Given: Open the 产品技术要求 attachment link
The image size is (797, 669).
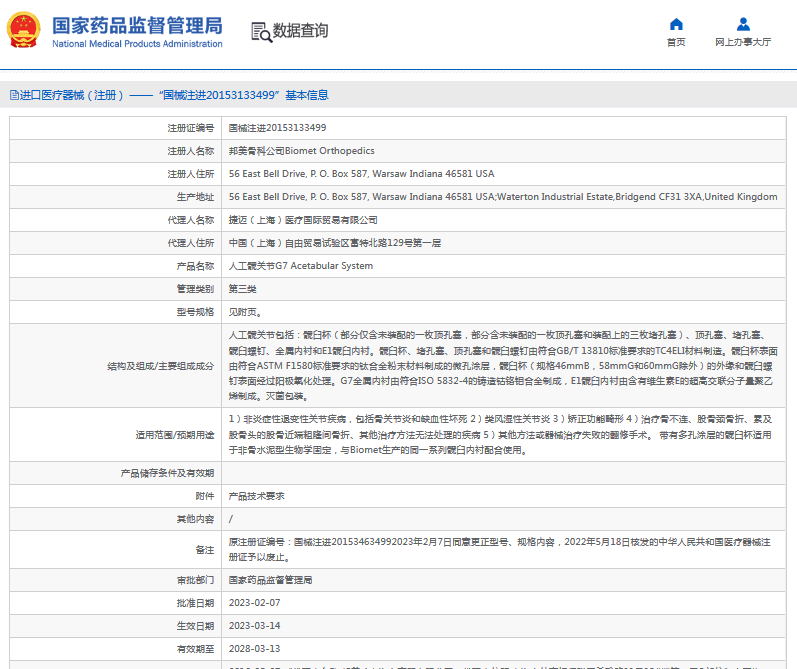Looking at the screenshot, I should click(257, 496).
